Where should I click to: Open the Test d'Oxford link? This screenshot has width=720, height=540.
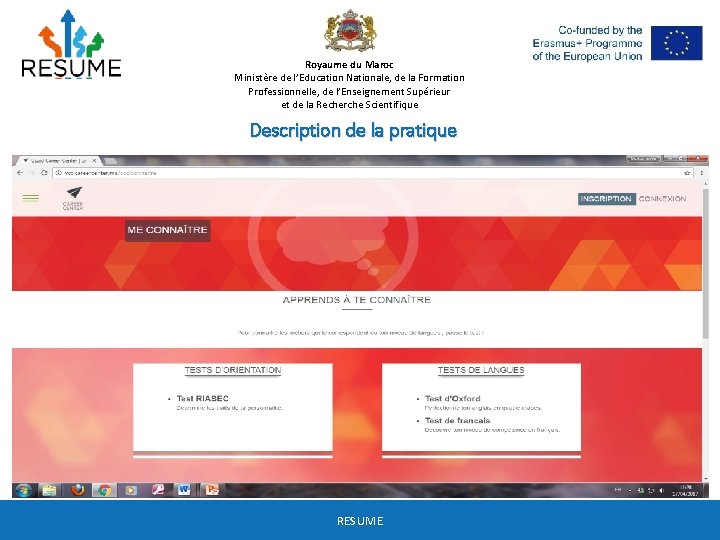click(x=452, y=398)
